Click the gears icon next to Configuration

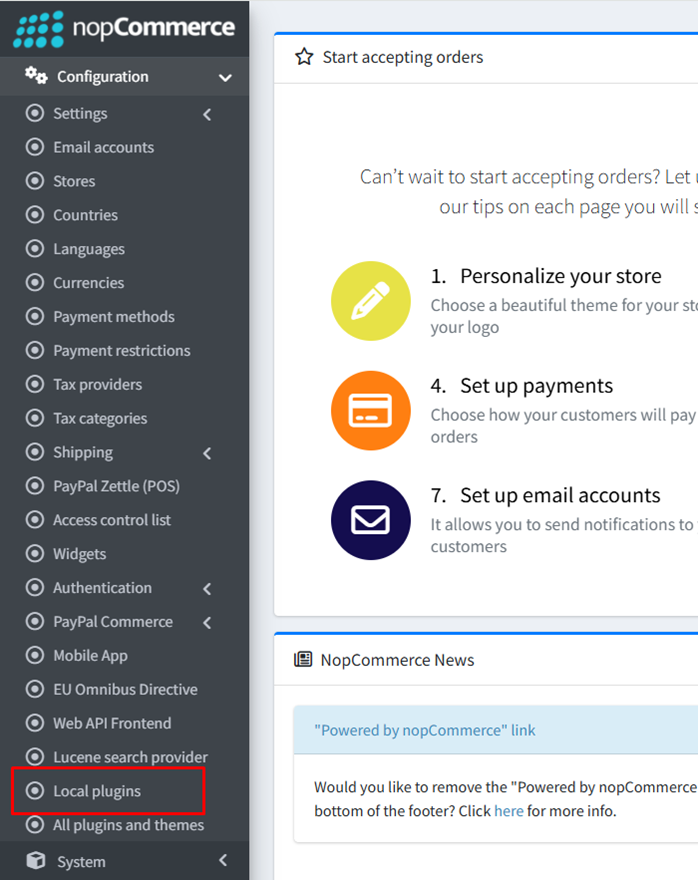pos(36,76)
